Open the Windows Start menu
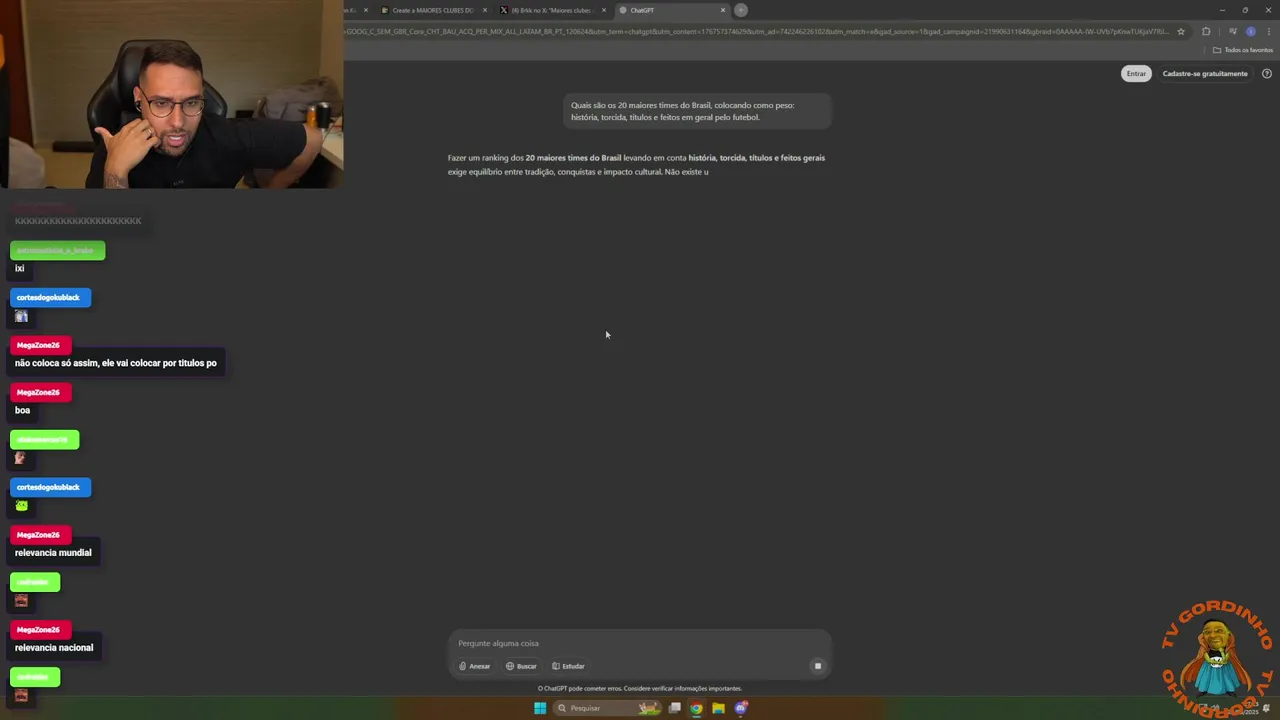The height and width of the screenshot is (720, 1280). tap(540, 708)
